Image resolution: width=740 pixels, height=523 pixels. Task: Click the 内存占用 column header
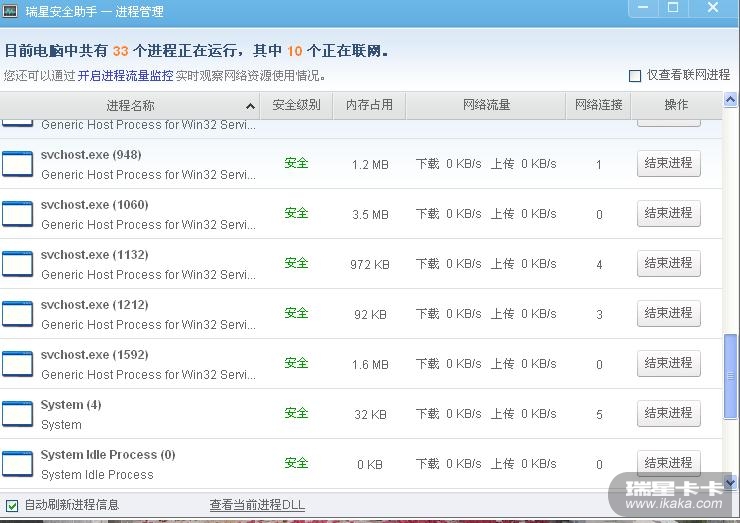coord(369,105)
